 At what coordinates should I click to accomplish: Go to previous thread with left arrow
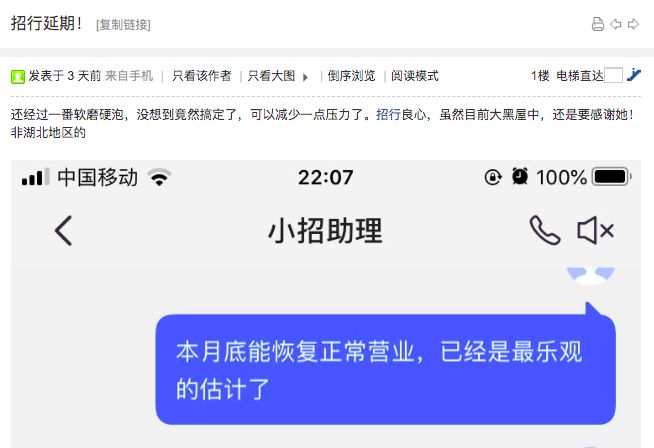coord(616,24)
